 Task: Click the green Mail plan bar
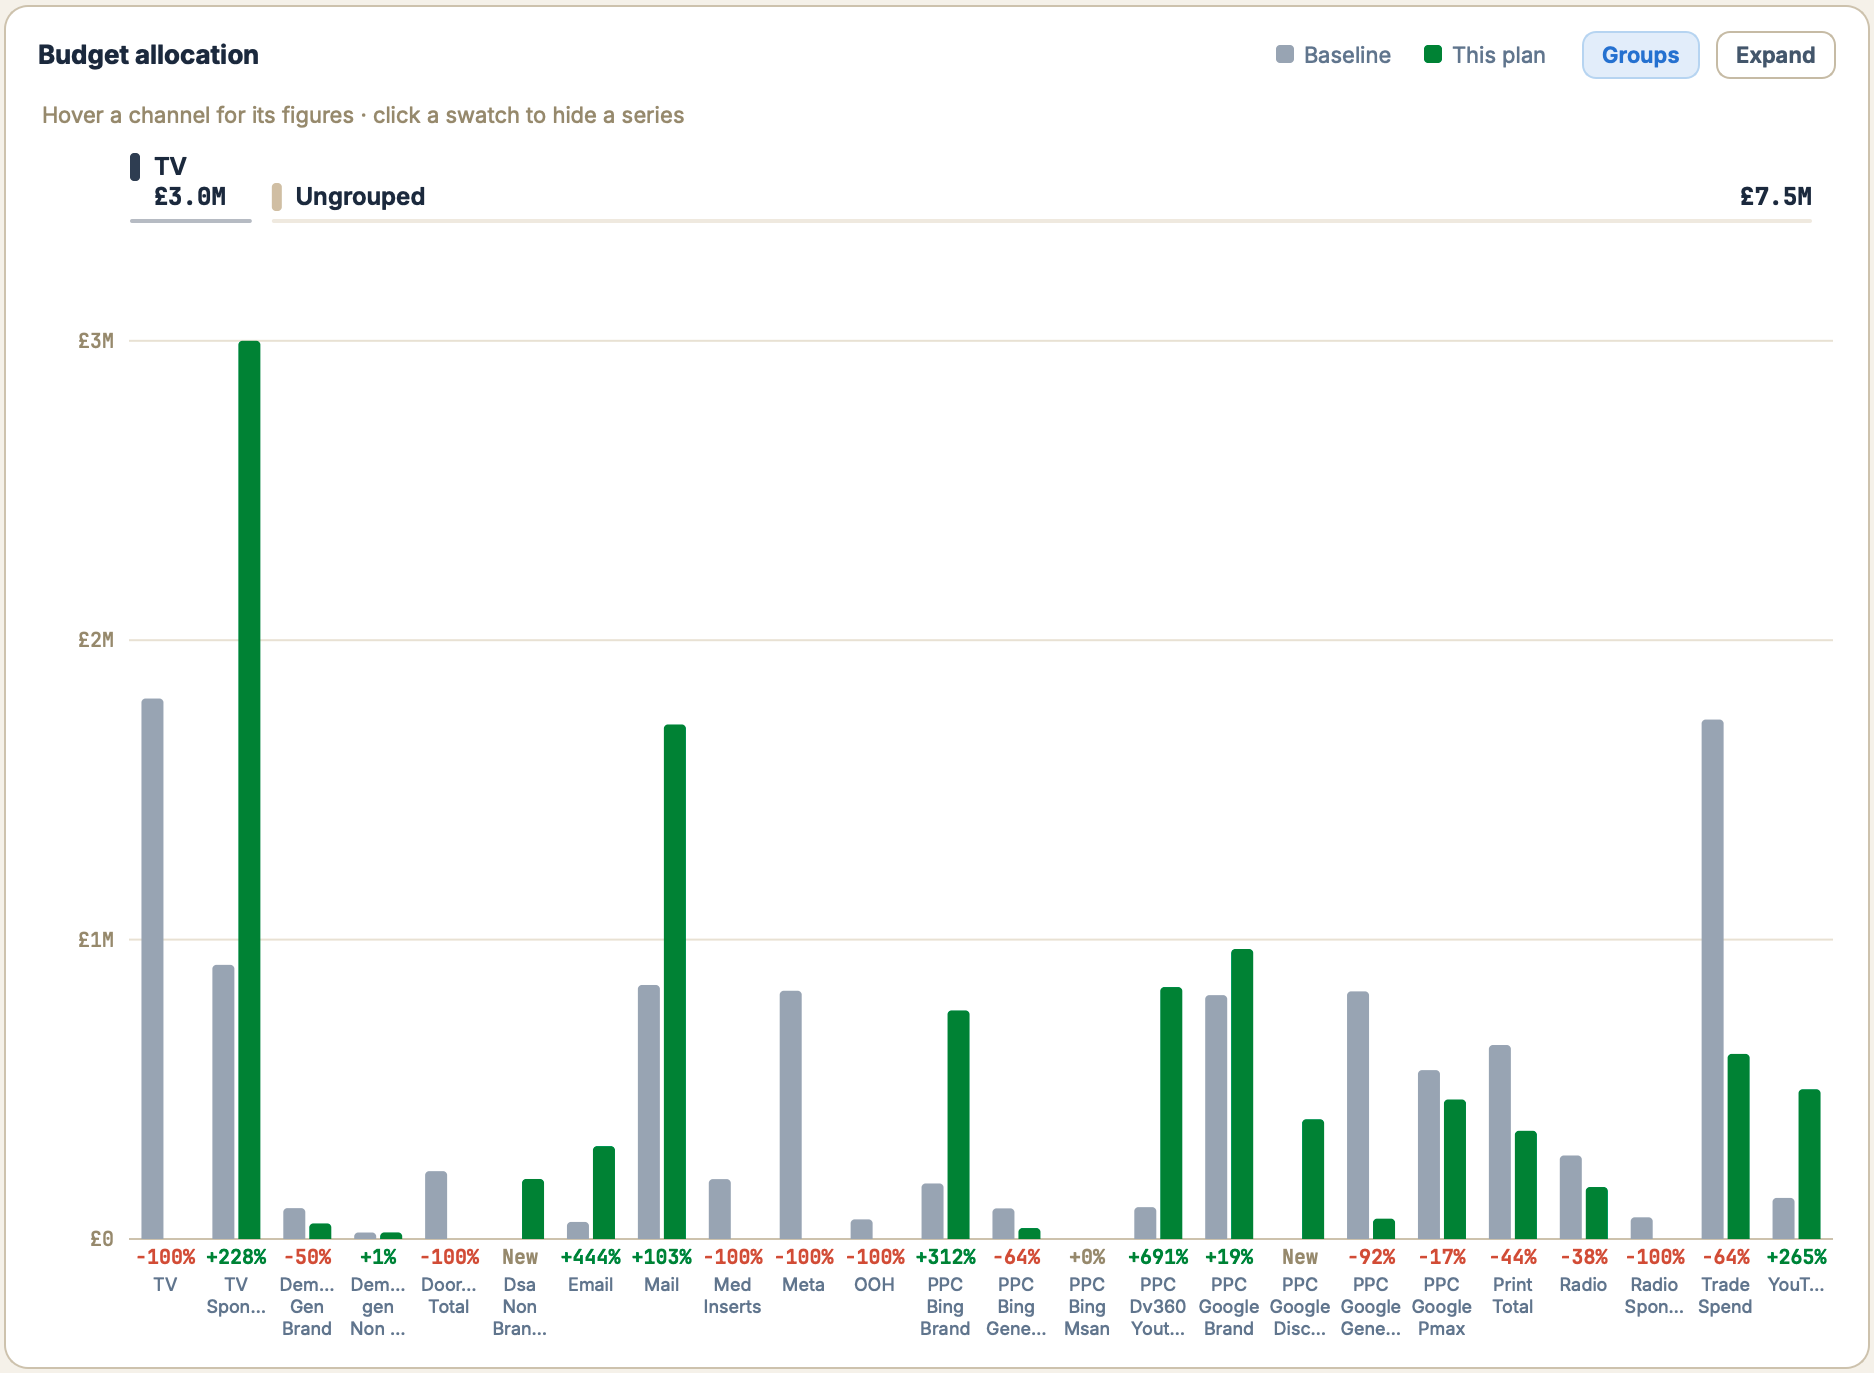675,982
